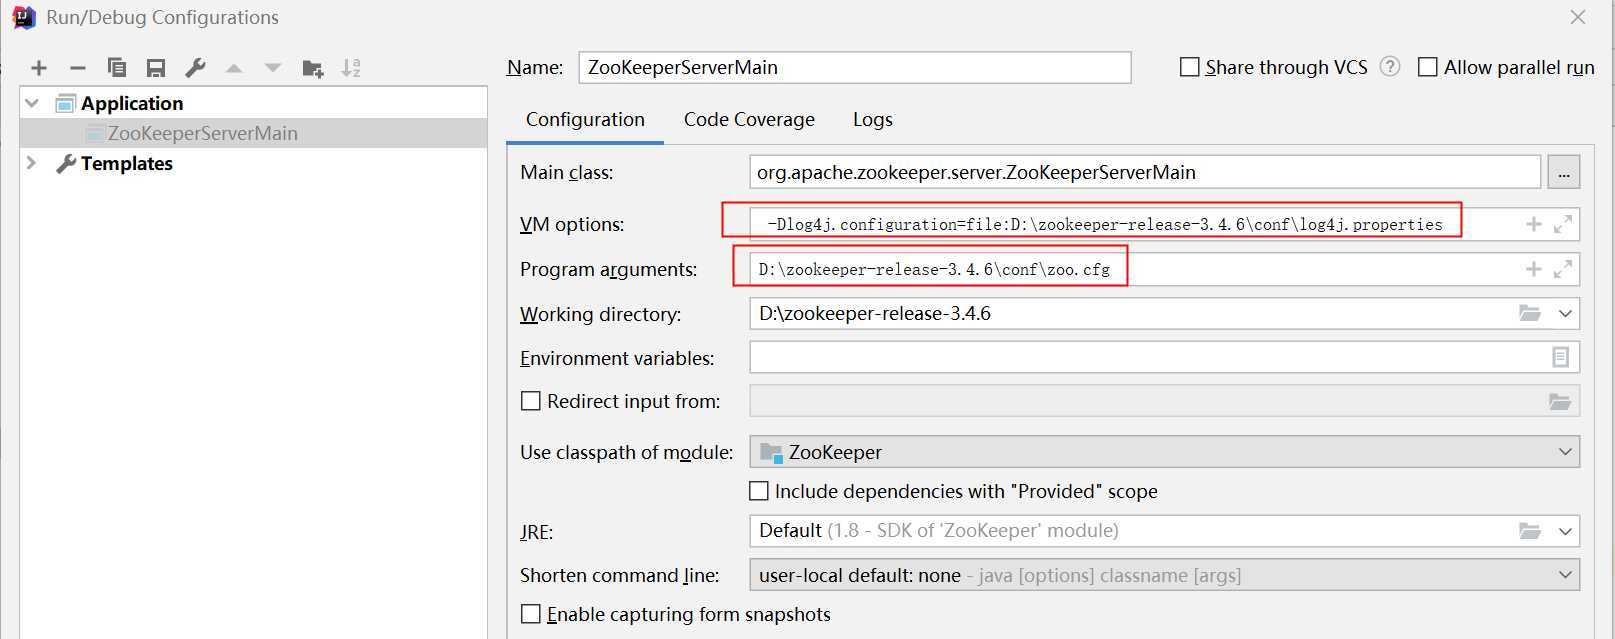Open Environment variables editor icon
Image resolution: width=1615 pixels, height=639 pixels.
pyautogui.click(x=1560, y=357)
